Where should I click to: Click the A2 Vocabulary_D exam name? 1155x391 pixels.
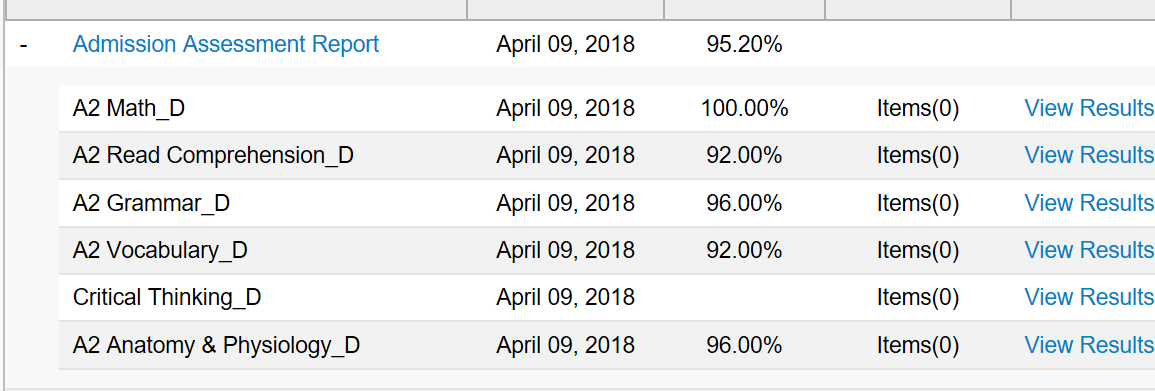click(x=160, y=251)
